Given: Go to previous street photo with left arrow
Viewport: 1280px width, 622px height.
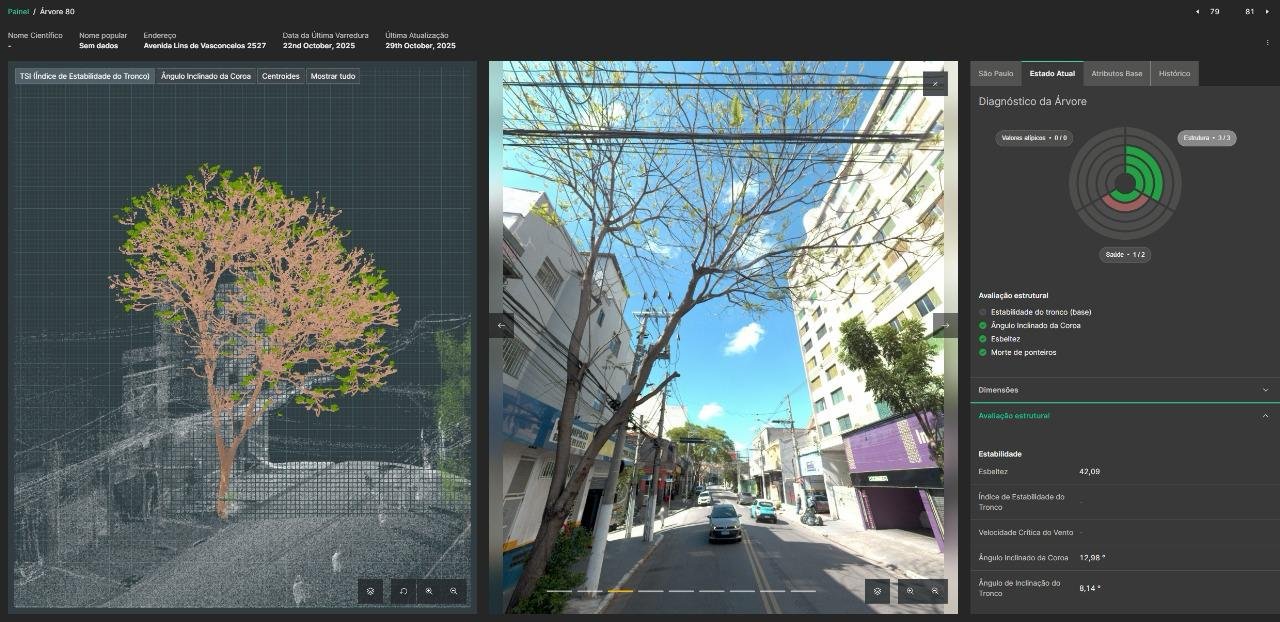Looking at the screenshot, I should pyautogui.click(x=502, y=325).
